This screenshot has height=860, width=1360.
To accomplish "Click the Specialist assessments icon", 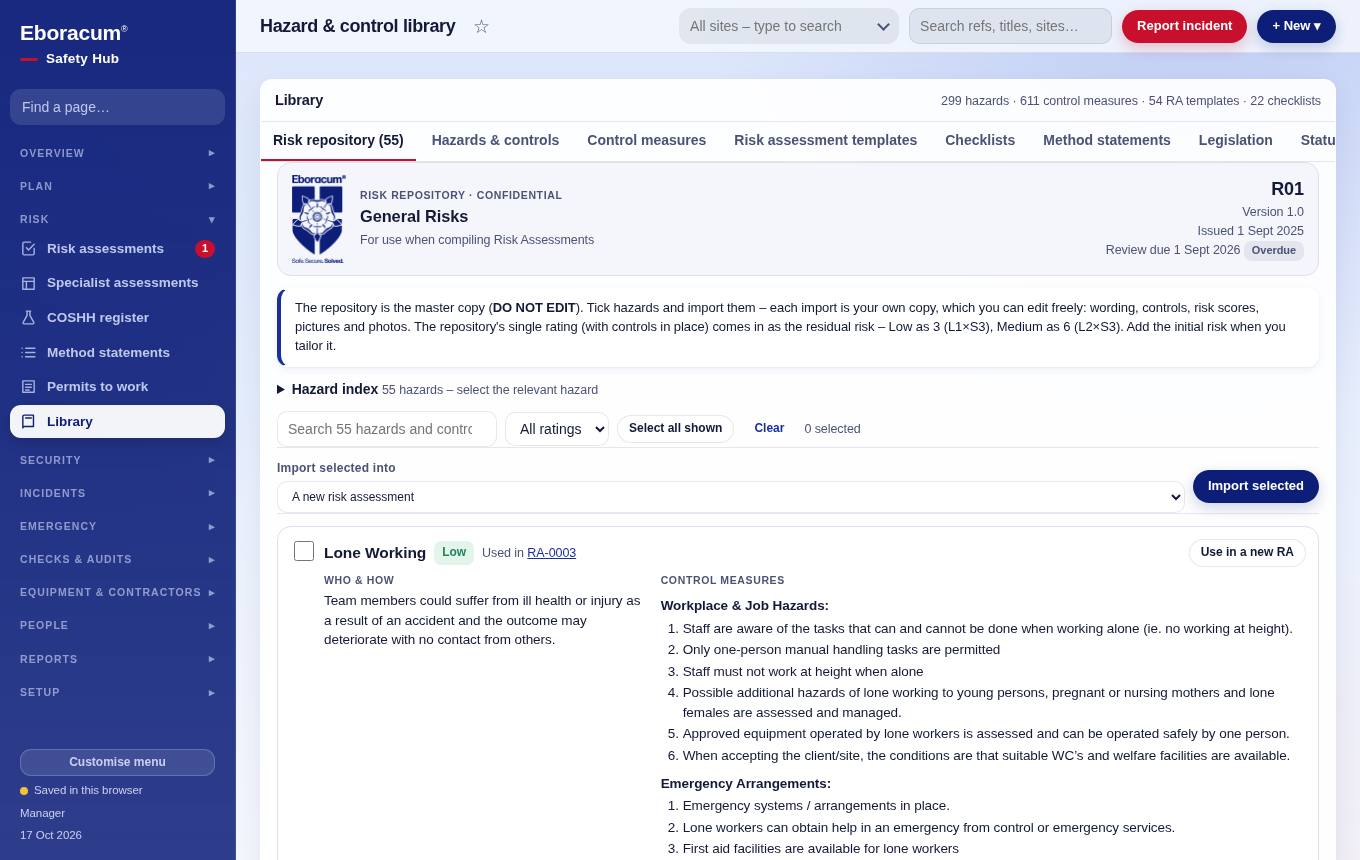I will (28, 283).
